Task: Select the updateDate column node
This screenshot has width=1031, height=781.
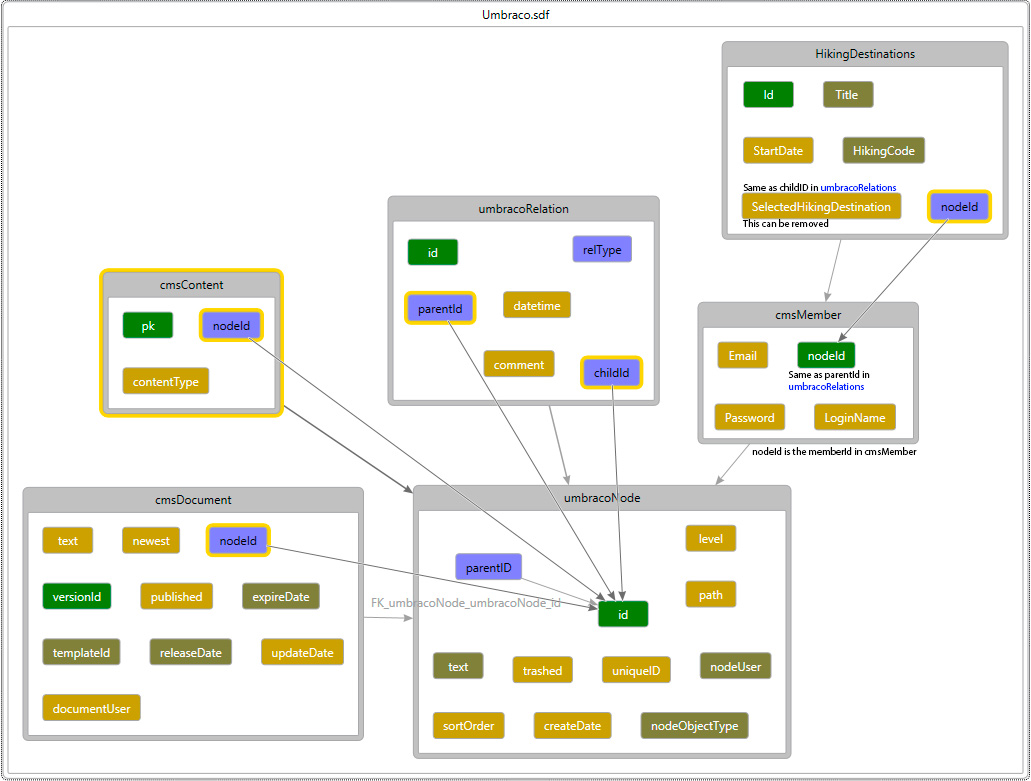Action: [302, 653]
